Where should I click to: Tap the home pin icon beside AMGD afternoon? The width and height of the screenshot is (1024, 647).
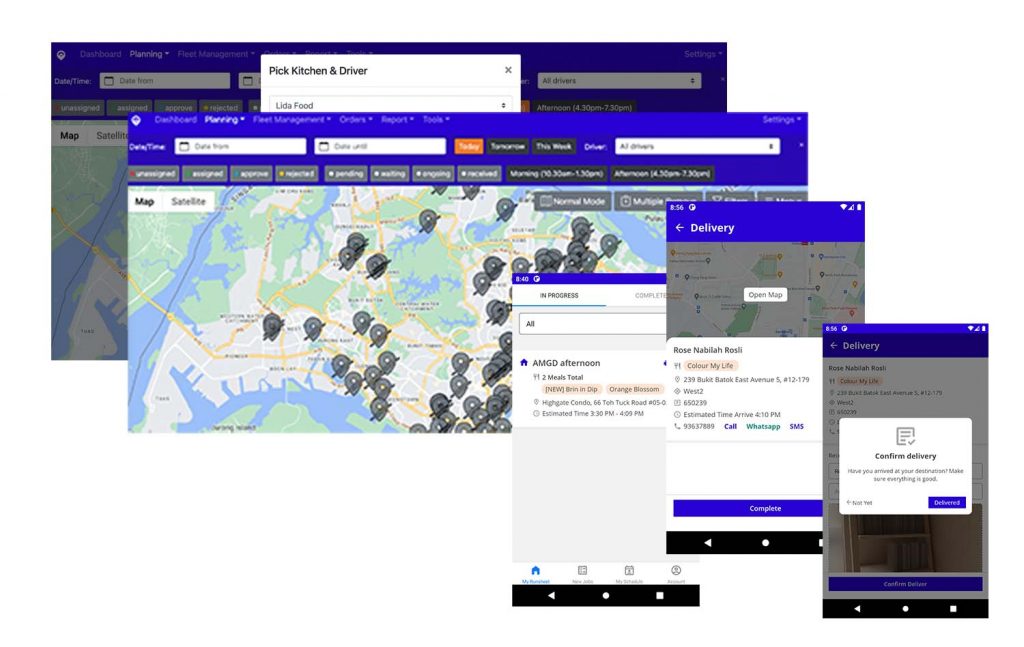point(525,363)
